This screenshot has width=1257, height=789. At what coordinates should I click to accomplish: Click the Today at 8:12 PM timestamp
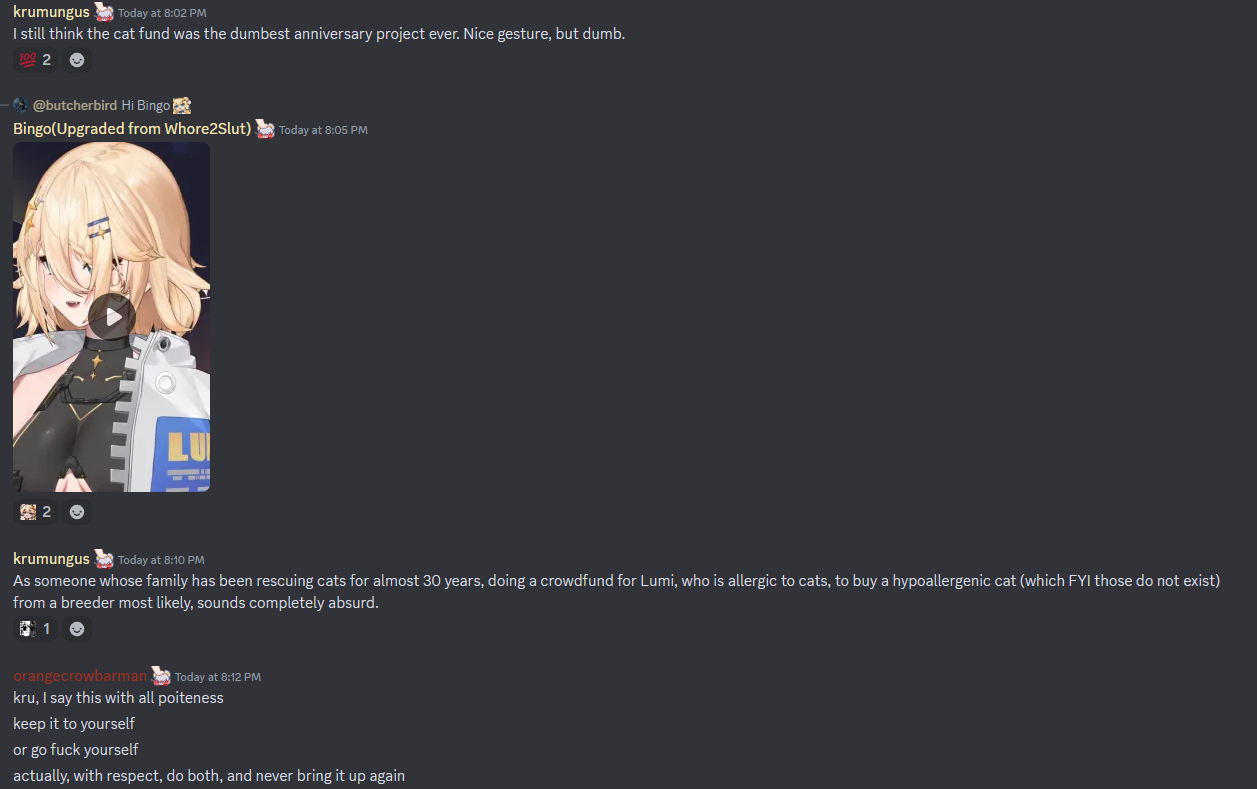[x=218, y=677]
